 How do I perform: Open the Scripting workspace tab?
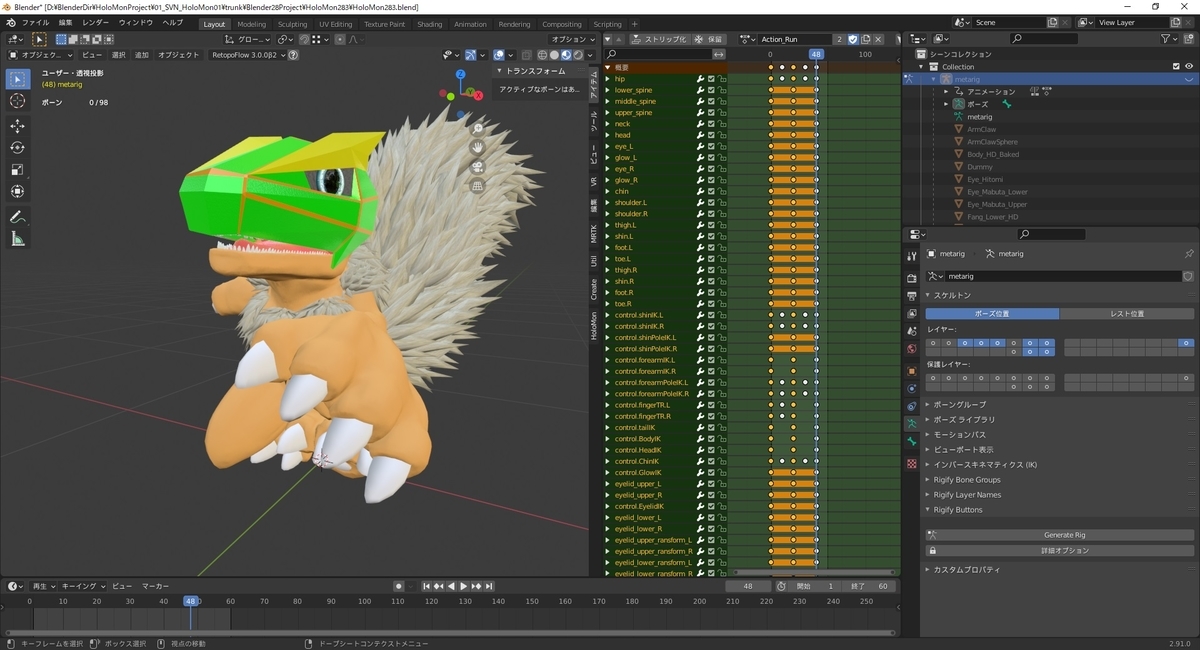607,24
